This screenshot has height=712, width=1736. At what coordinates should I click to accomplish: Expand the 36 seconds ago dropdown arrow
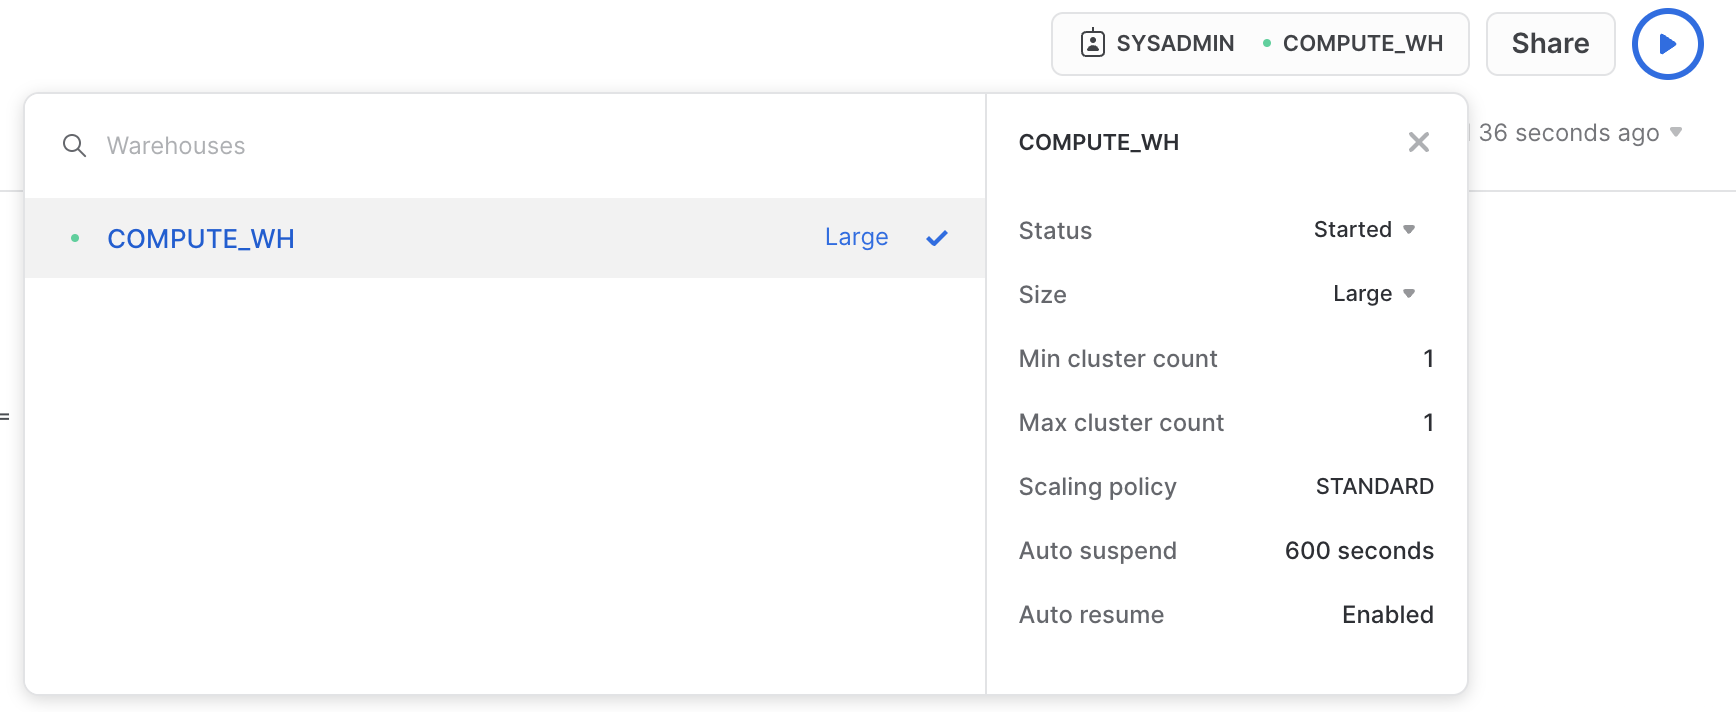[x=1676, y=132]
